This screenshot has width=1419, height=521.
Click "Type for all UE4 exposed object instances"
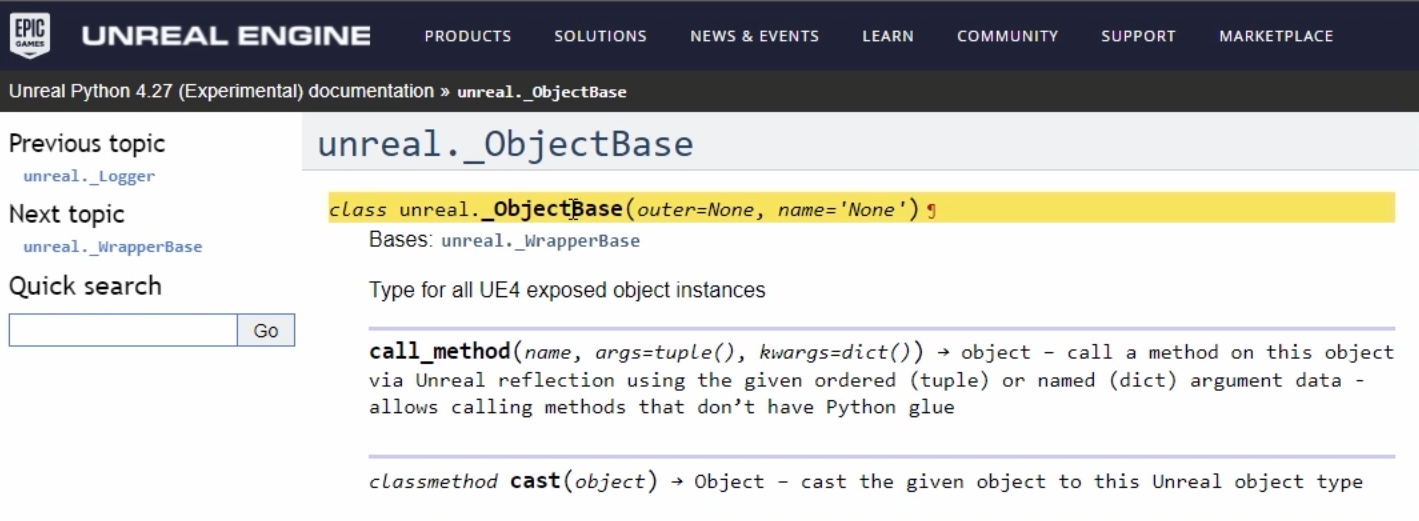[x=567, y=291]
